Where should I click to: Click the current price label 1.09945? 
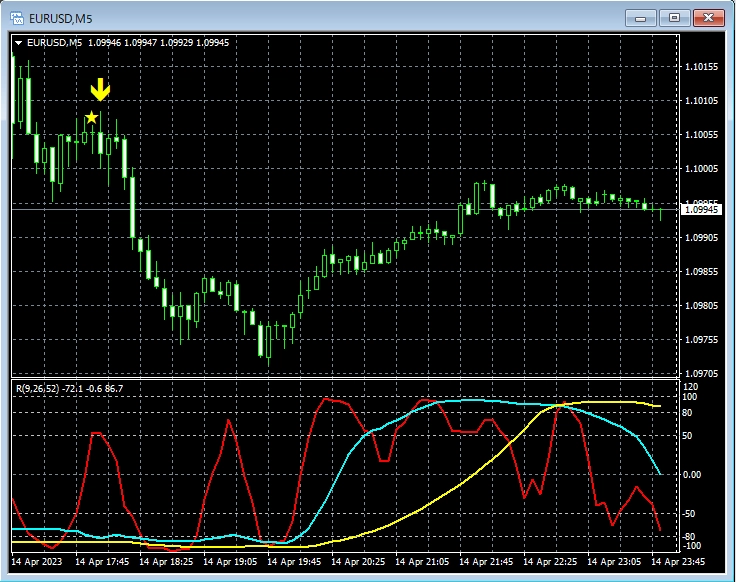[x=701, y=210]
